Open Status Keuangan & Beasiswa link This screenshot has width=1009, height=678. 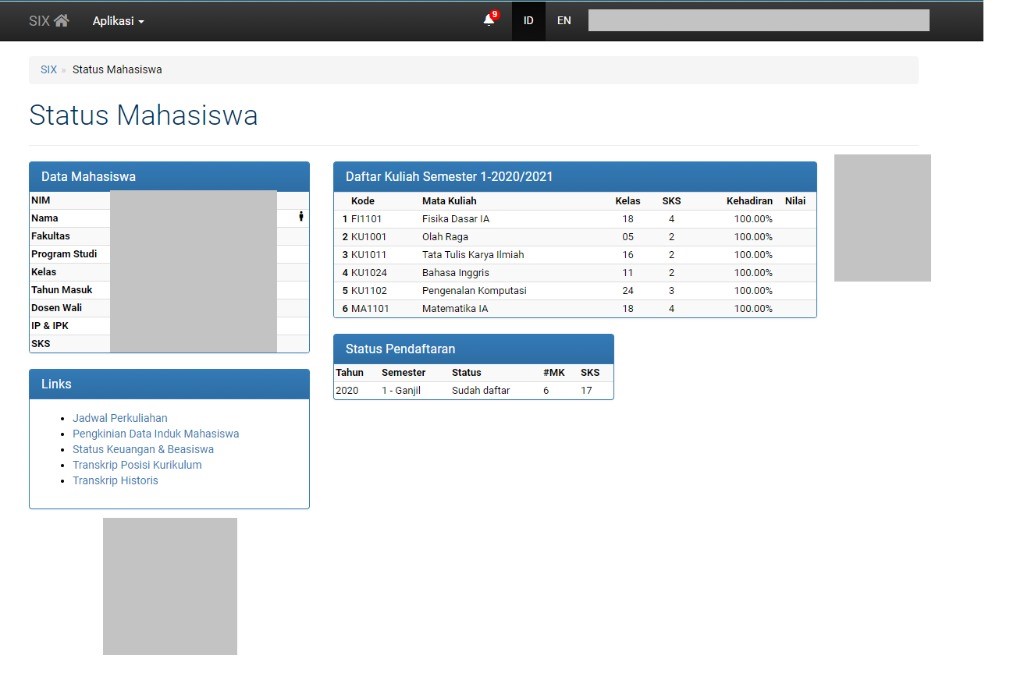coord(143,449)
